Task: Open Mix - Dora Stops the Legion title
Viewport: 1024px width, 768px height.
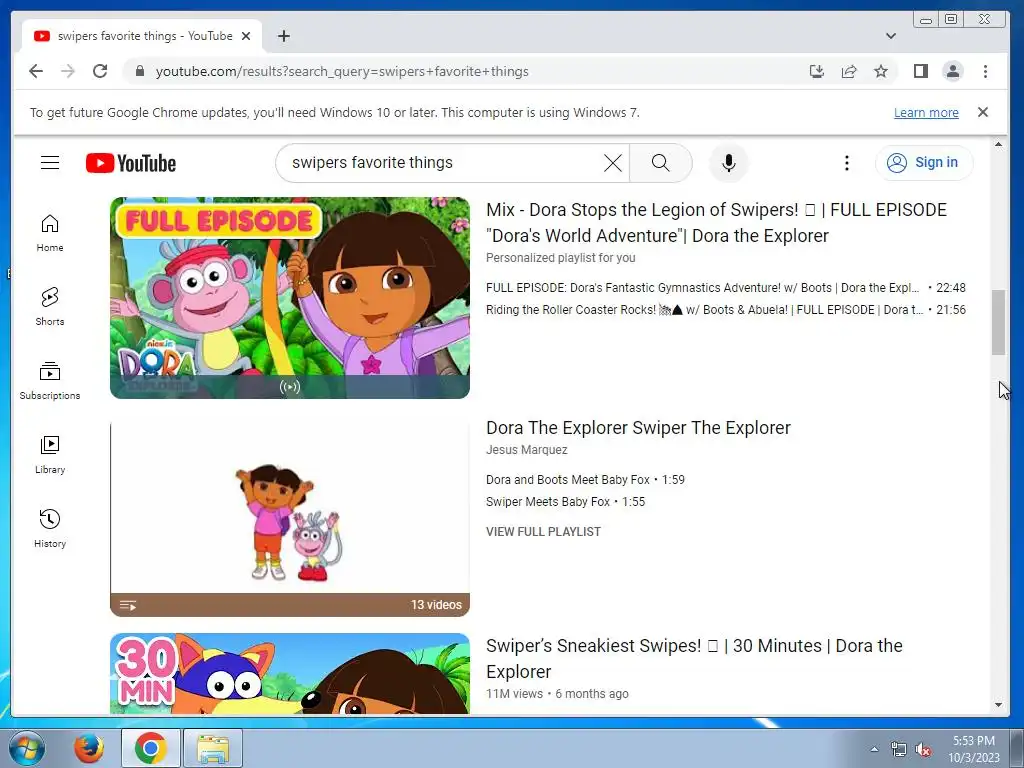Action: click(716, 223)
